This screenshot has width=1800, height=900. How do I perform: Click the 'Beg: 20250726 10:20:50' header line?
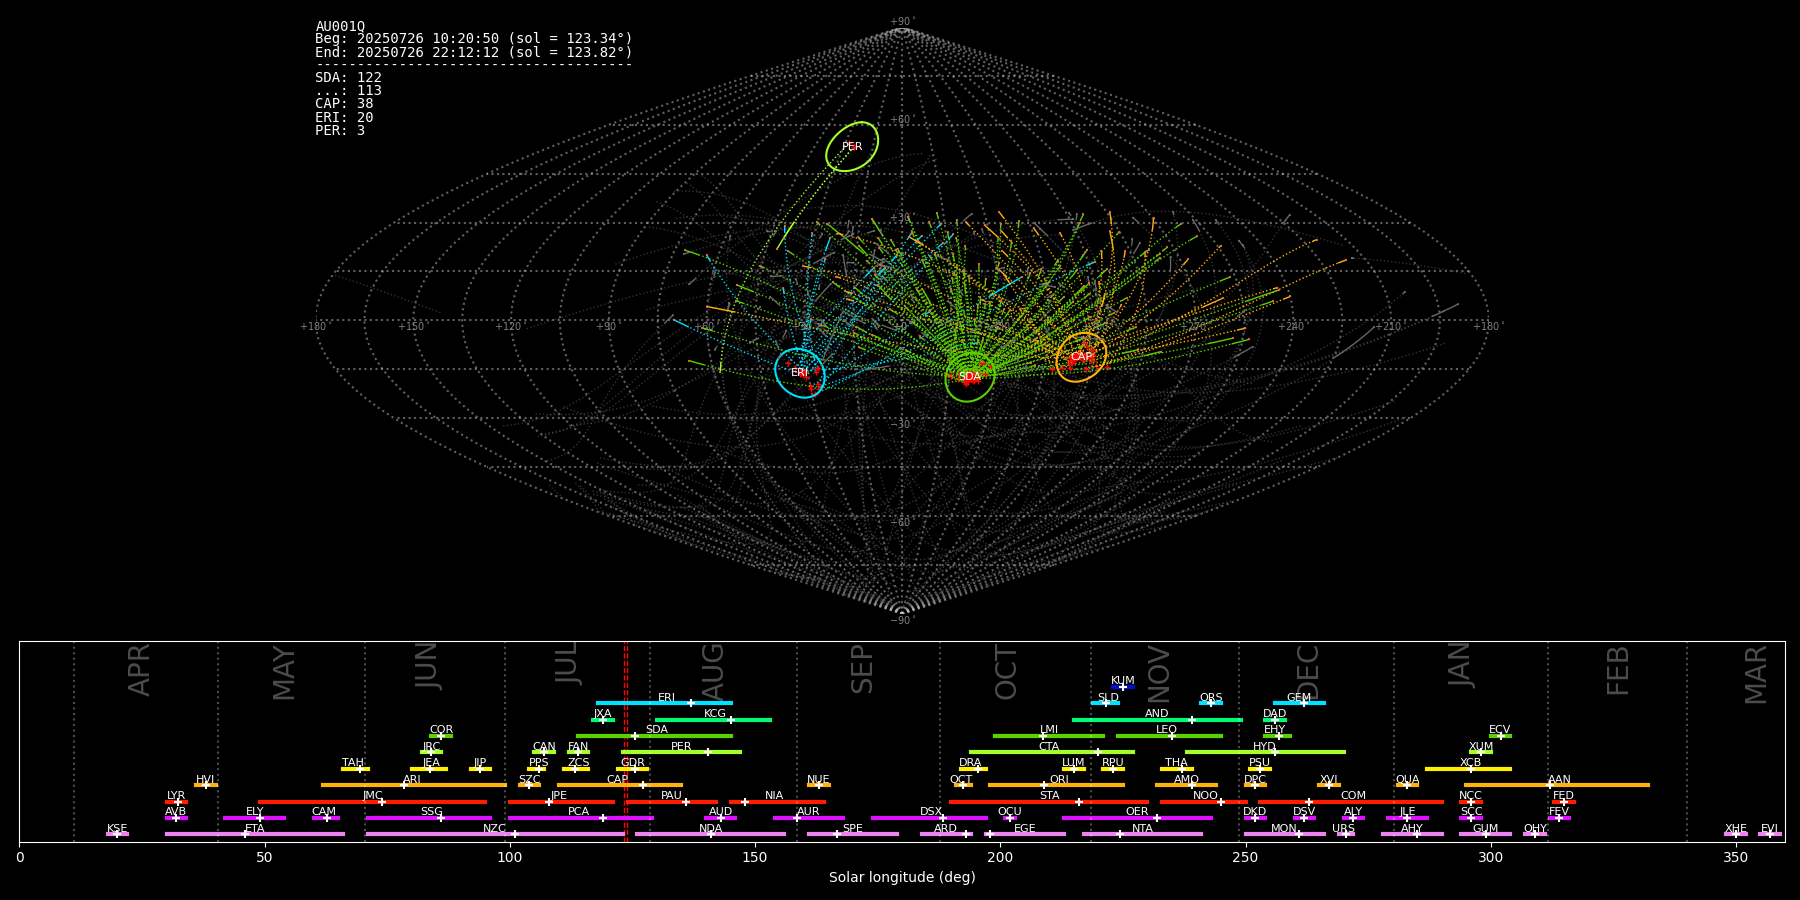click(x=474, y=39)
